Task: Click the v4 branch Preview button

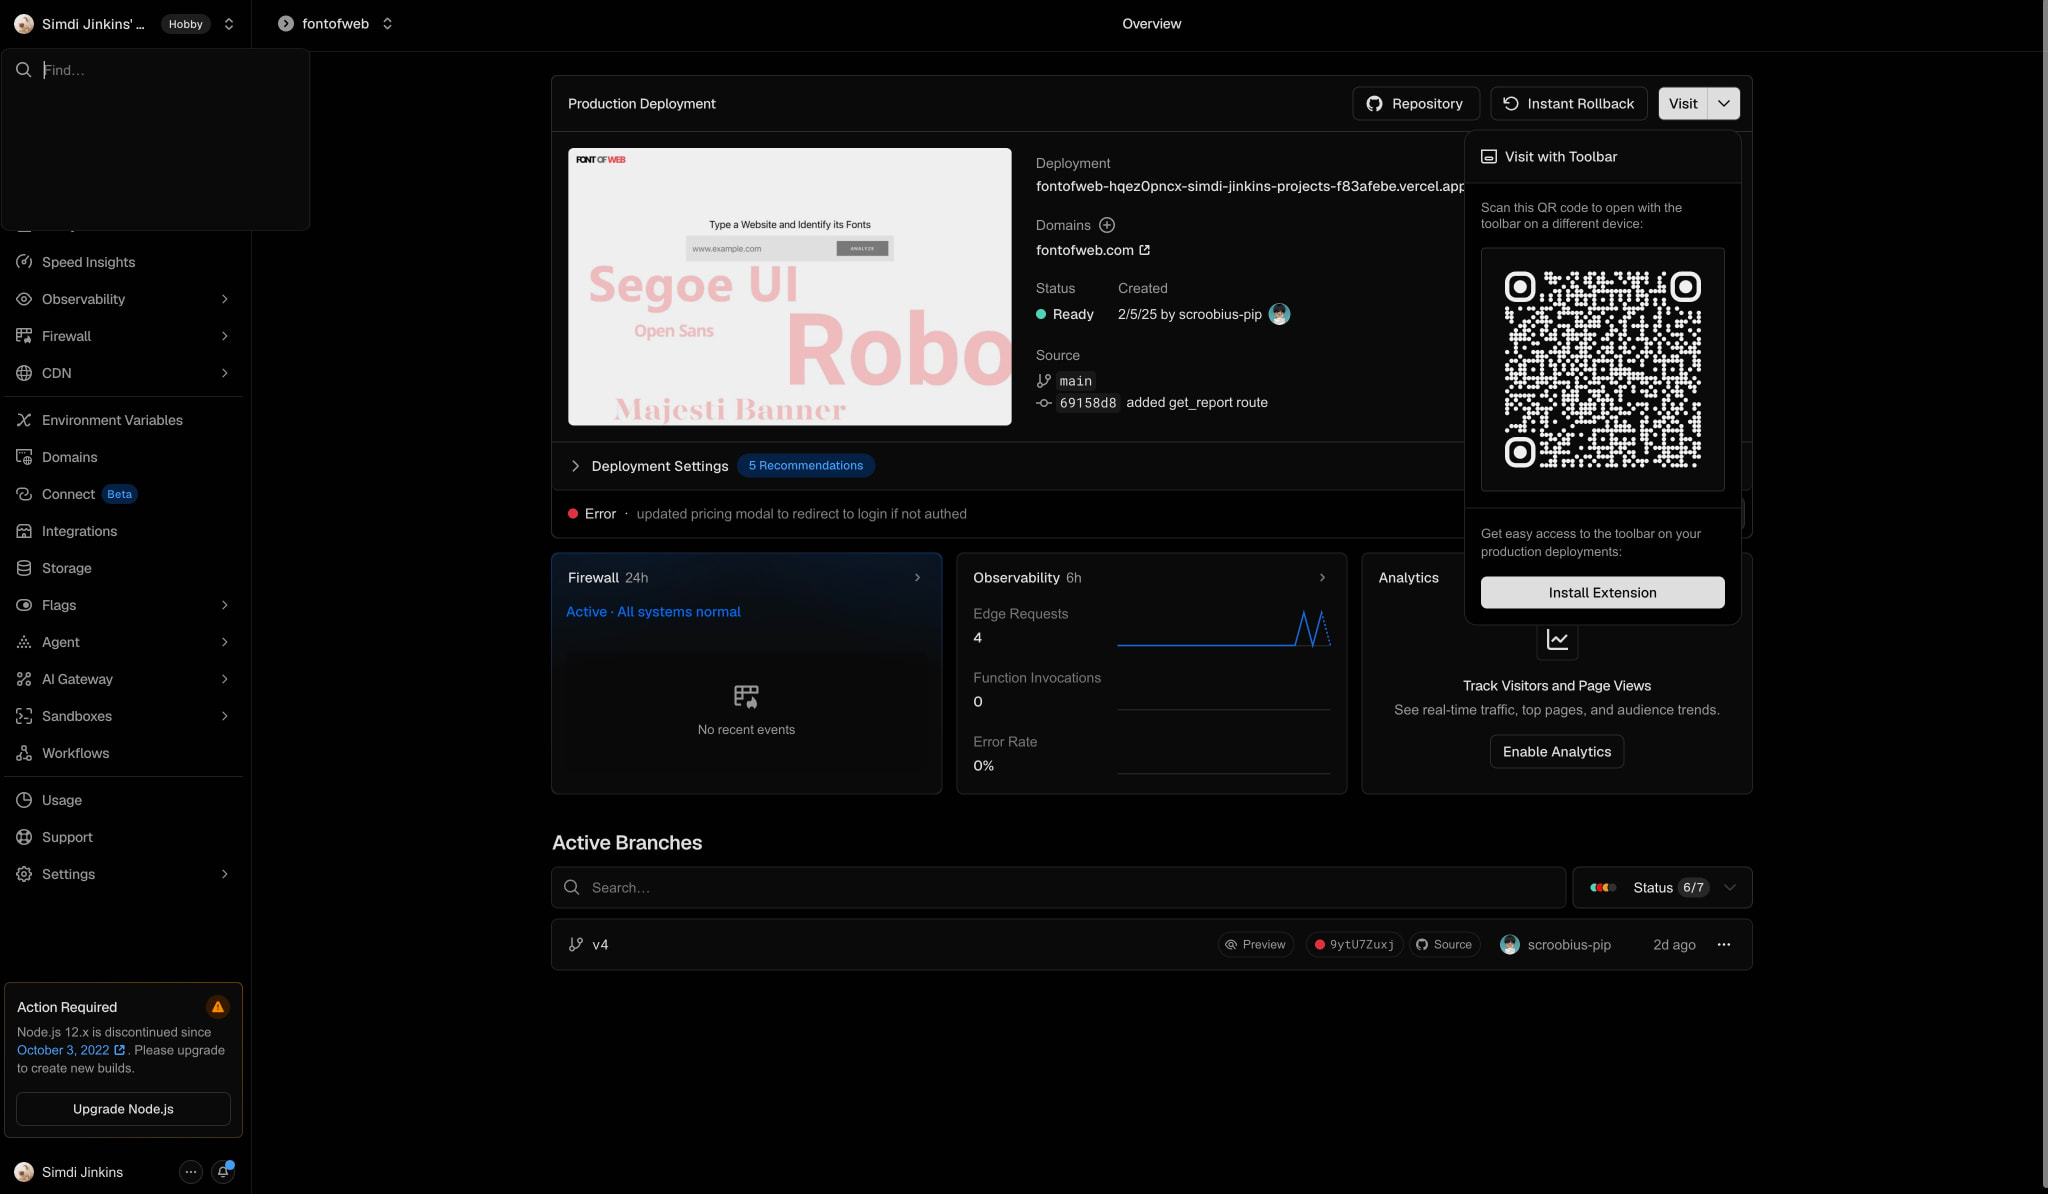Action: (1256, 945)
